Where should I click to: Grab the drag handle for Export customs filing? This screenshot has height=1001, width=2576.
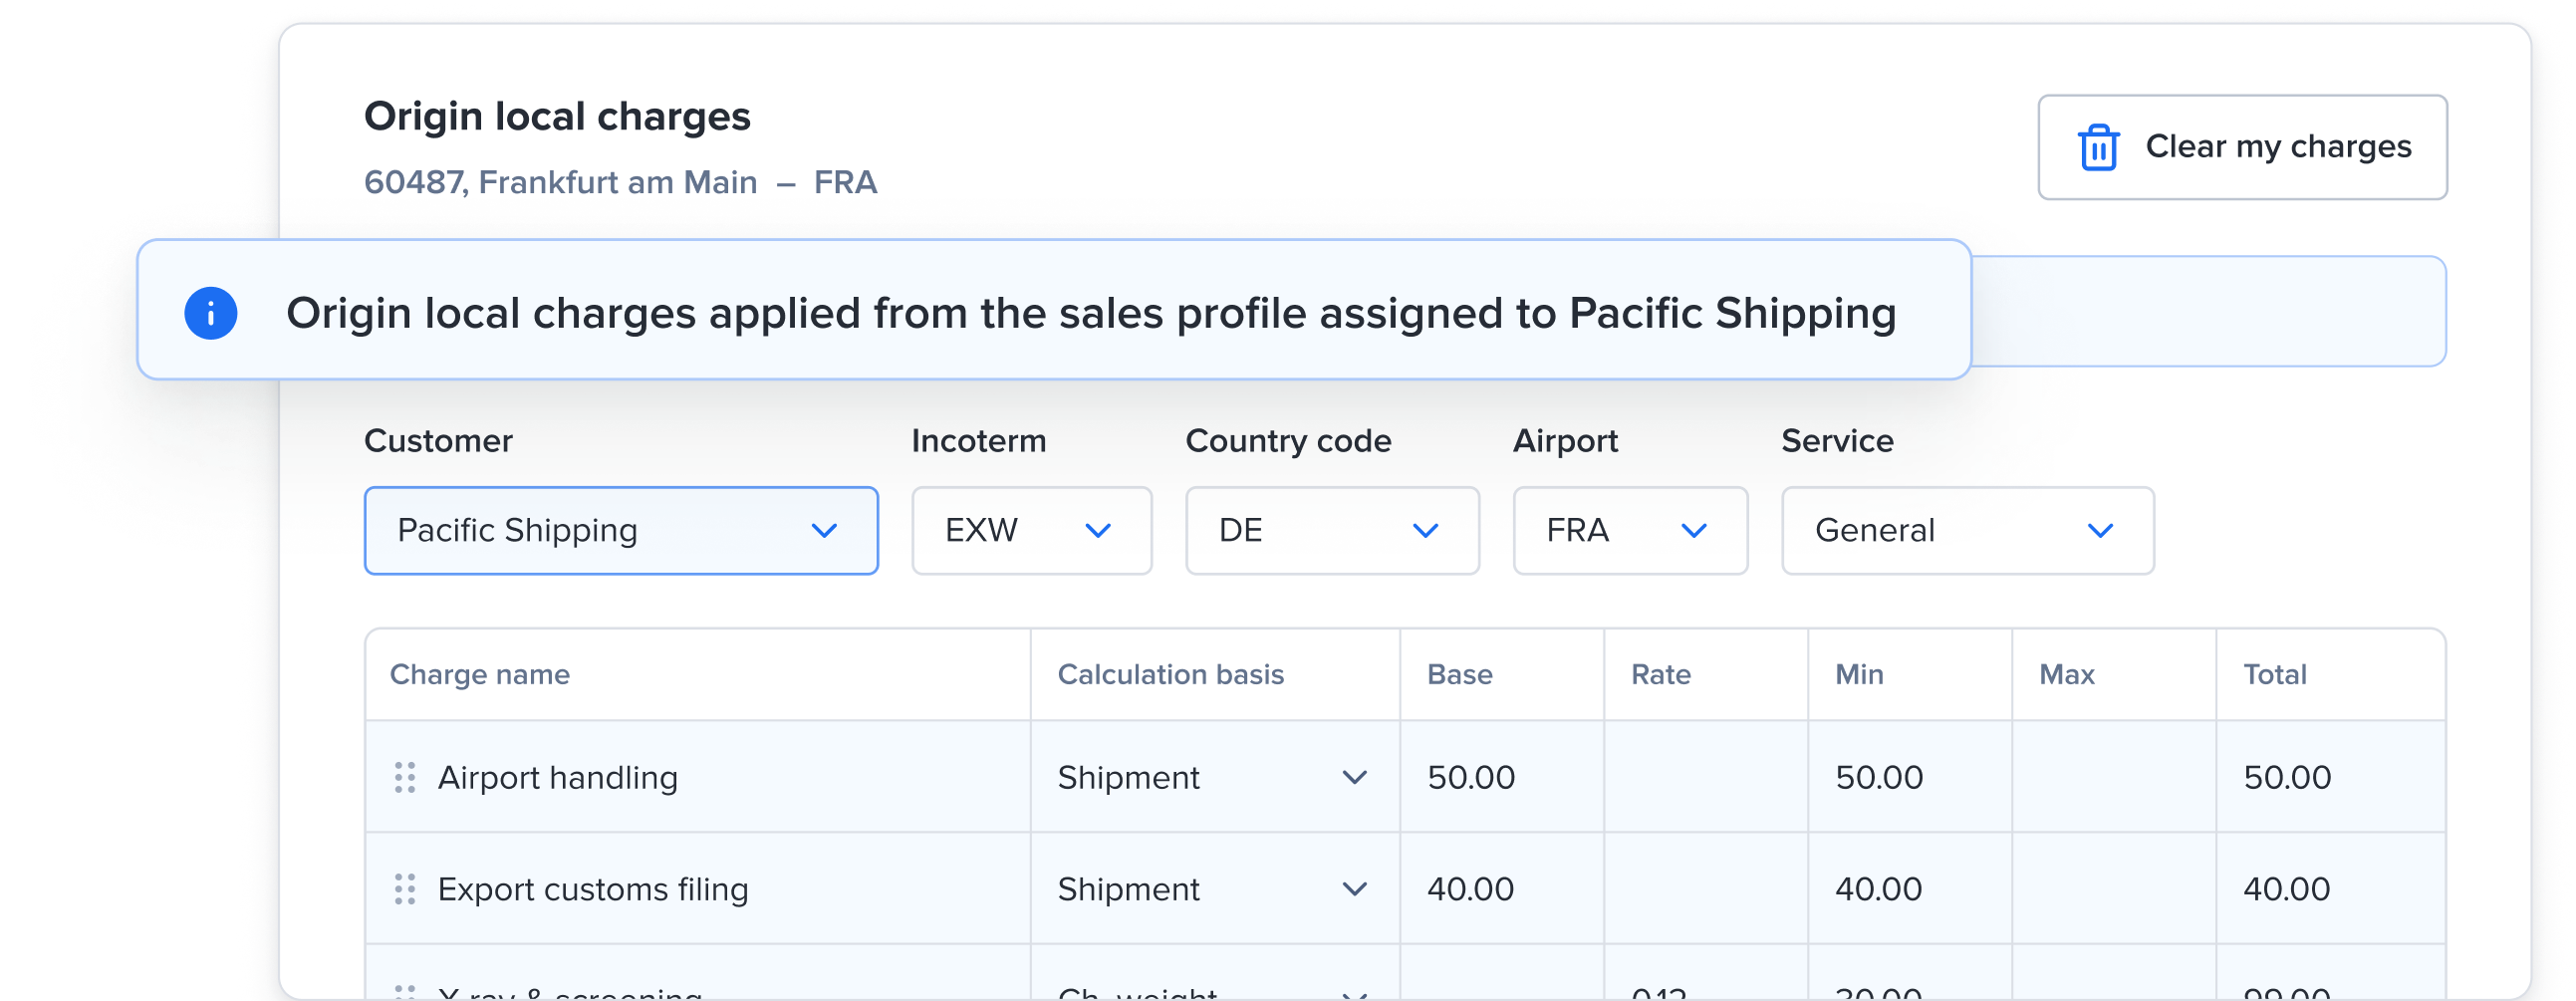[x=405, y=889]
